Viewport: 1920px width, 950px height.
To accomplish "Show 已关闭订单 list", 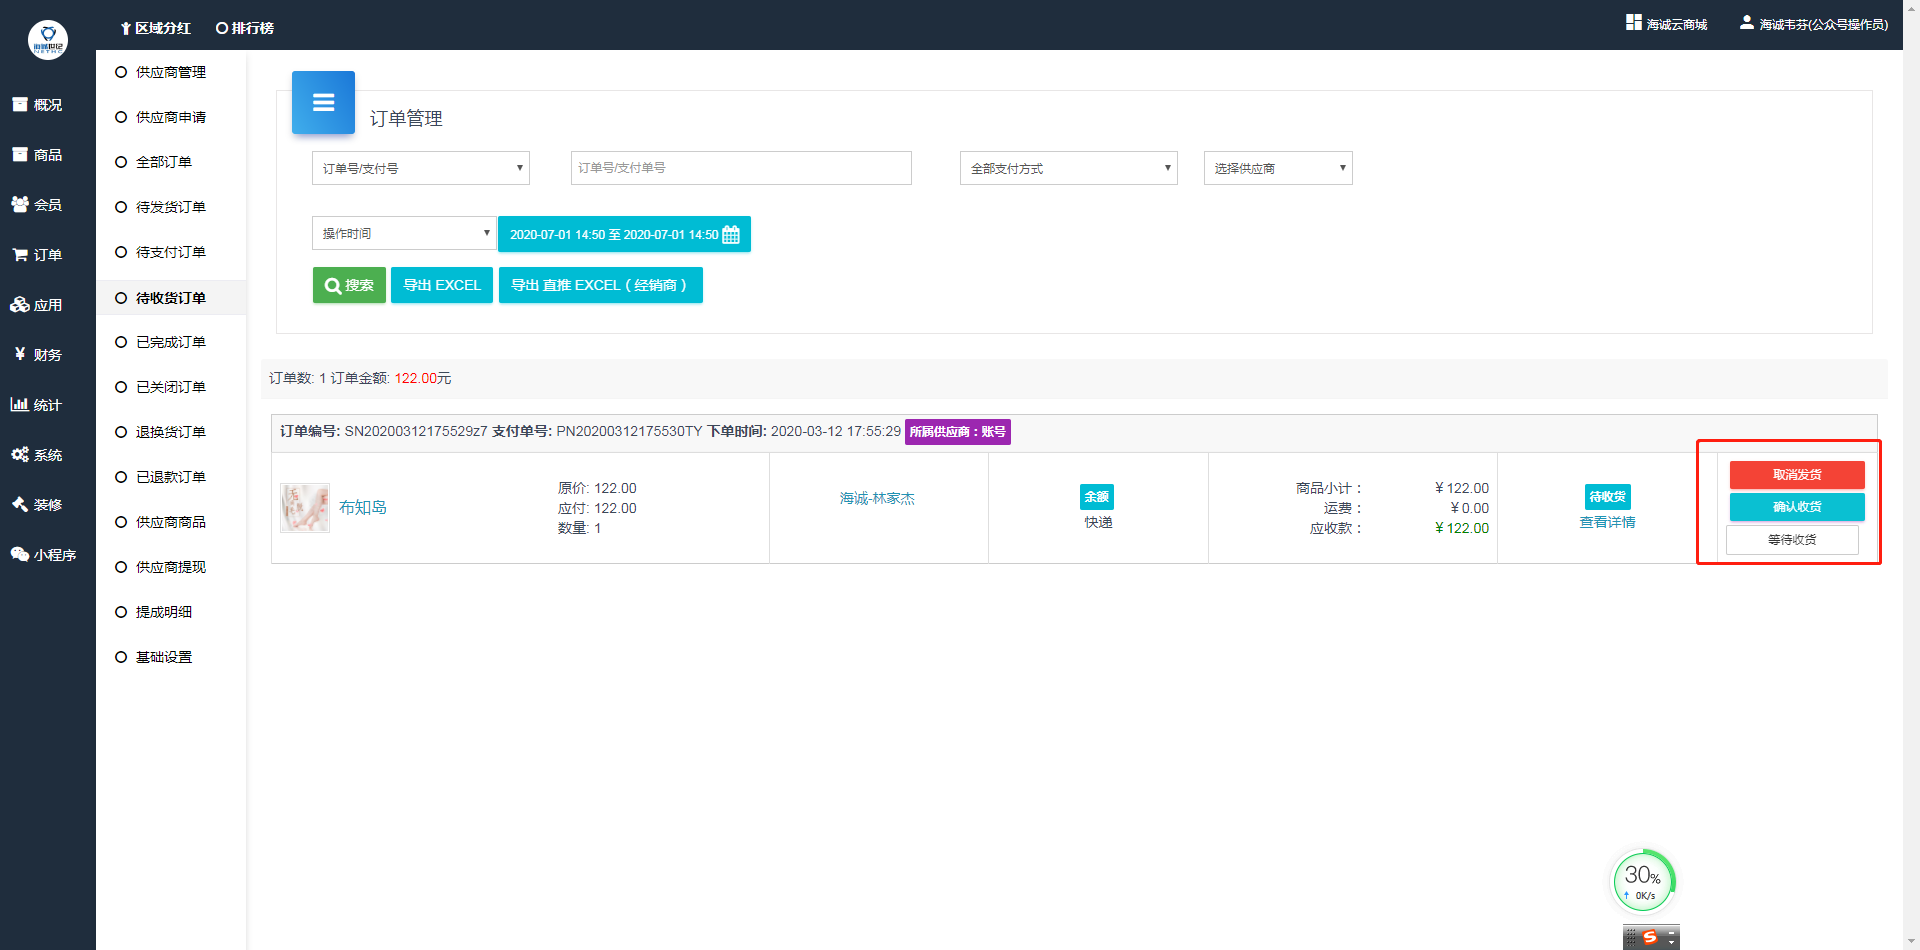I will (x=171, y=387).
